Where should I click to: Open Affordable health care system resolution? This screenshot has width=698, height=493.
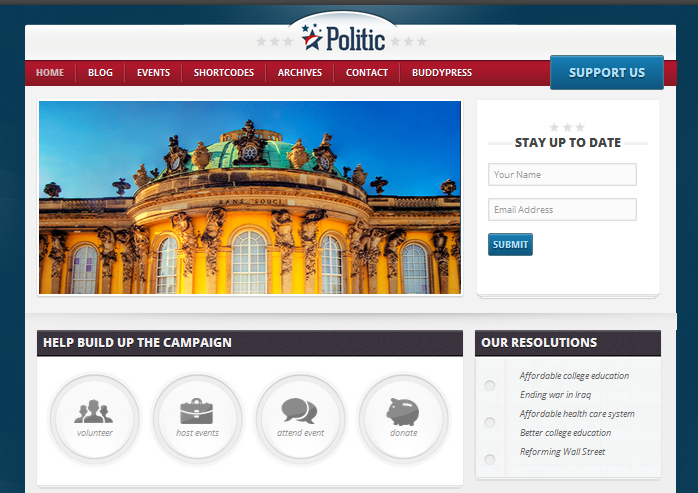[577, 414]
